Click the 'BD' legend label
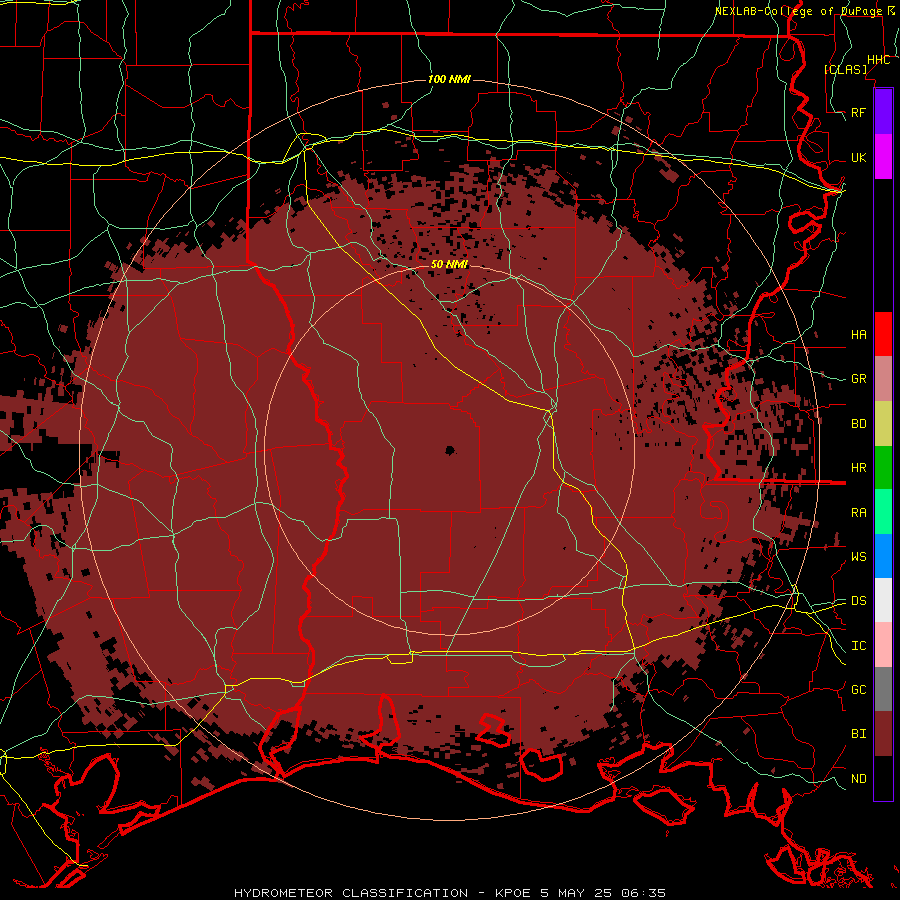 [859, 424]
